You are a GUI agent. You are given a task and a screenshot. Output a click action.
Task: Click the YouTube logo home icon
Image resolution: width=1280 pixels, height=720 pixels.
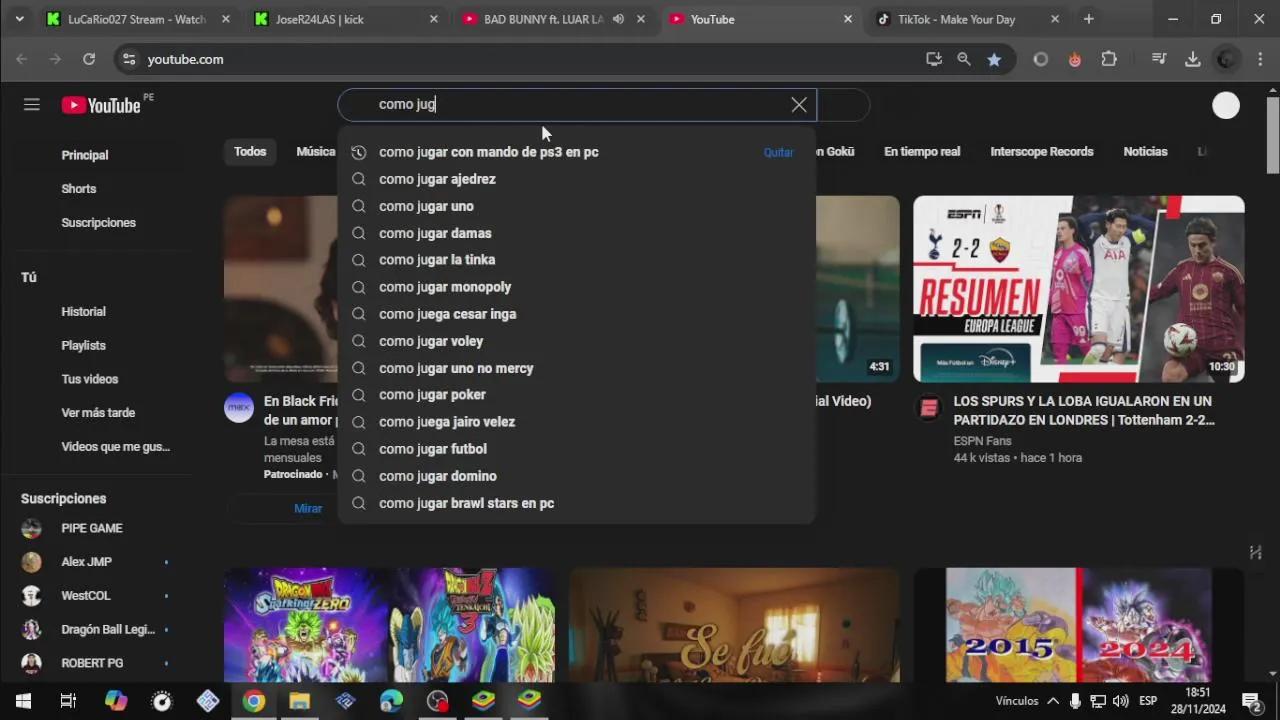tap(101, 105)
